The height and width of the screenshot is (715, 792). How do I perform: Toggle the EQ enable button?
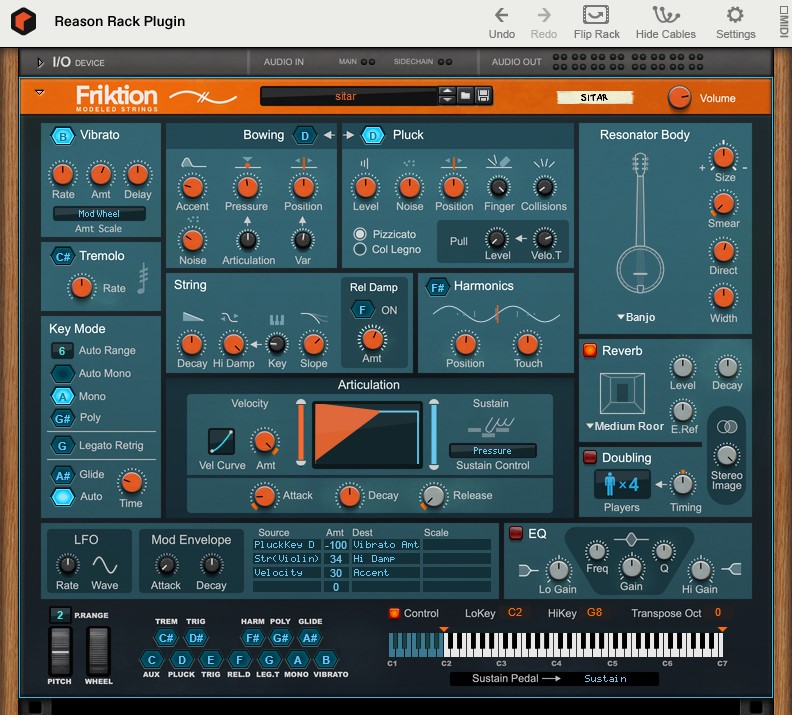click(516, 533)
